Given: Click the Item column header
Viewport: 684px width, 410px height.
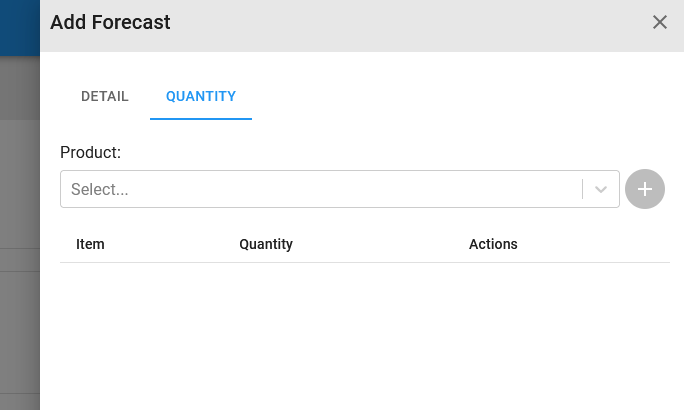Looking at the screenshot, I should (x=90, y=244).
